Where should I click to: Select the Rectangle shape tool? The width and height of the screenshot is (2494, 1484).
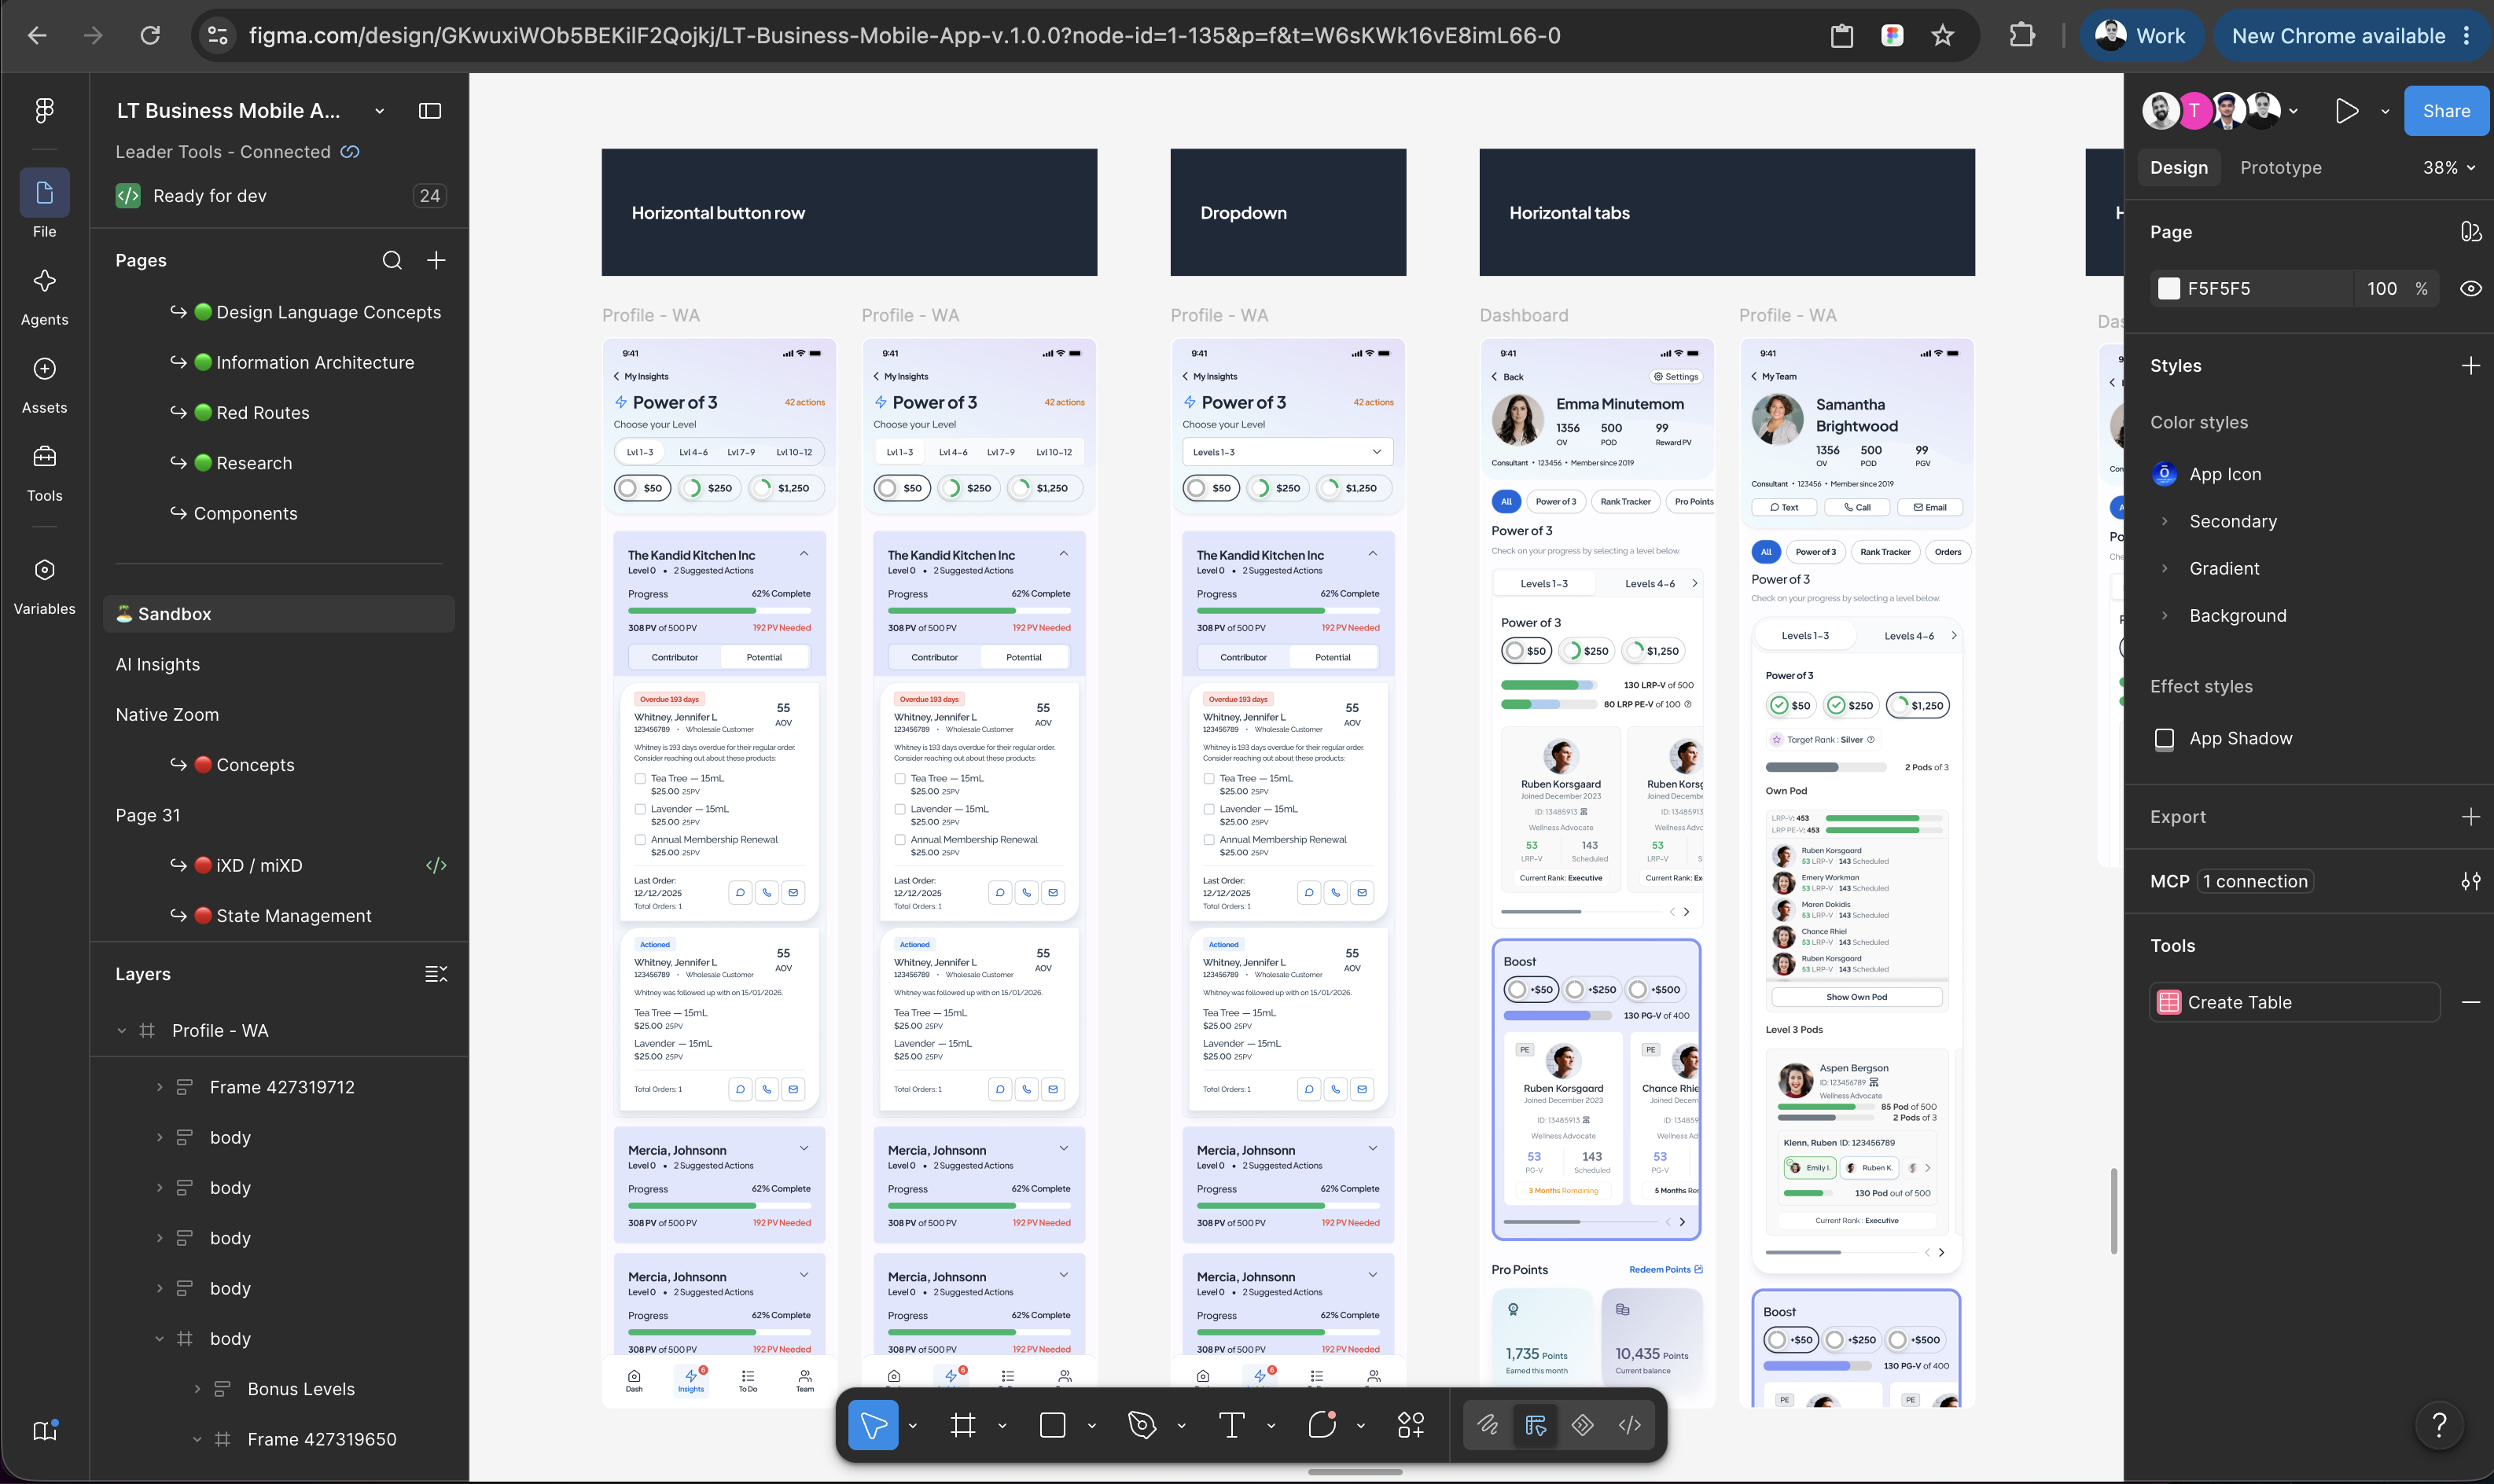pyautogui.click(x=1052, y=1424)
